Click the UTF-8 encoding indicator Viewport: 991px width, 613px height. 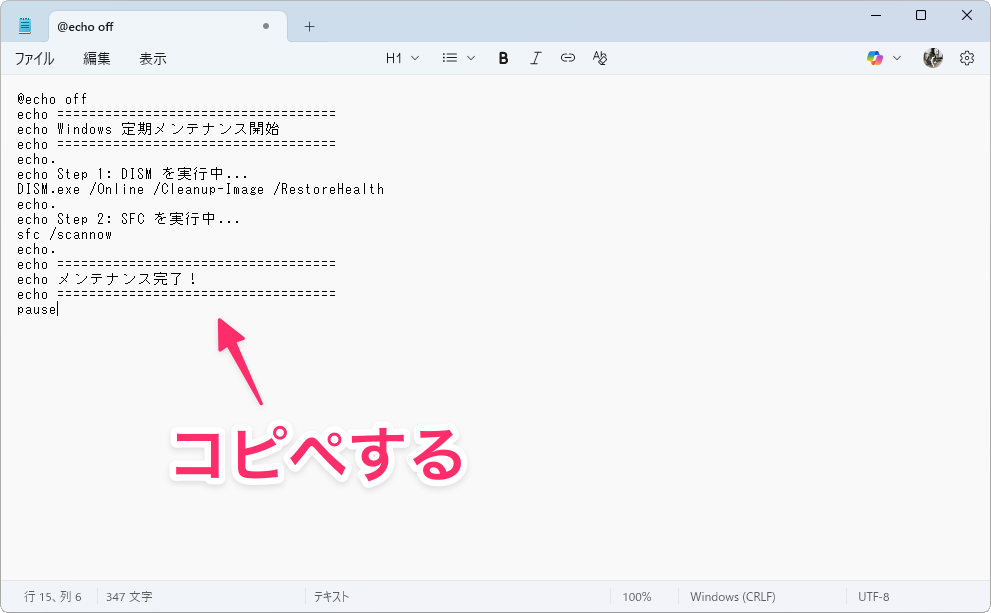(x=873, y=597)
